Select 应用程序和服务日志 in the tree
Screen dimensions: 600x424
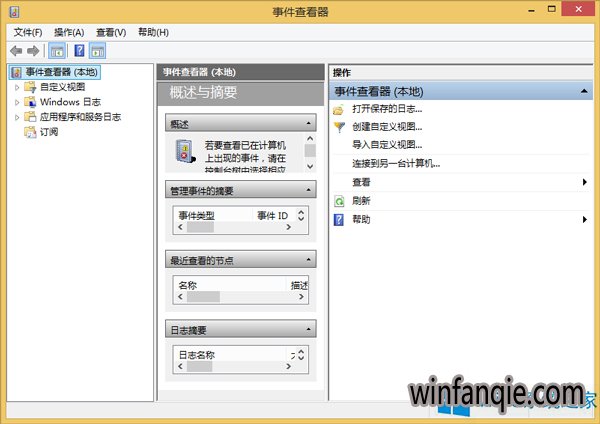[80, 117]
